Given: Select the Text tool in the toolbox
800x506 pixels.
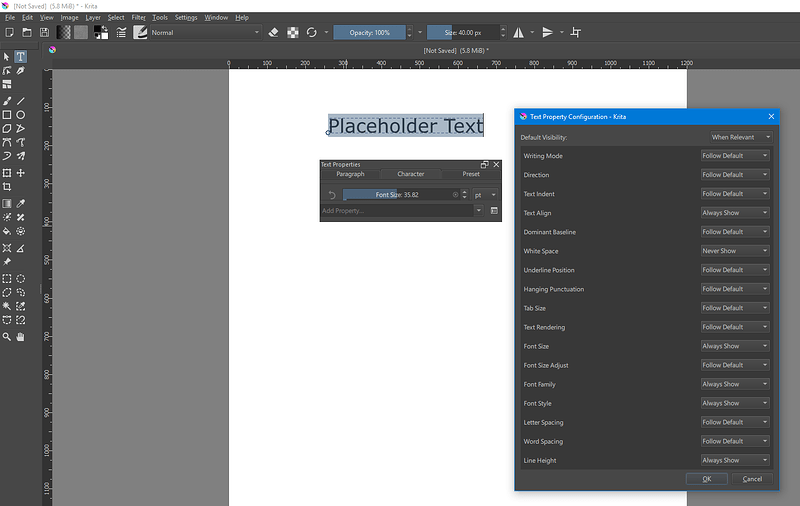Looking at the screenshot, I should click(x=20, y=57).
